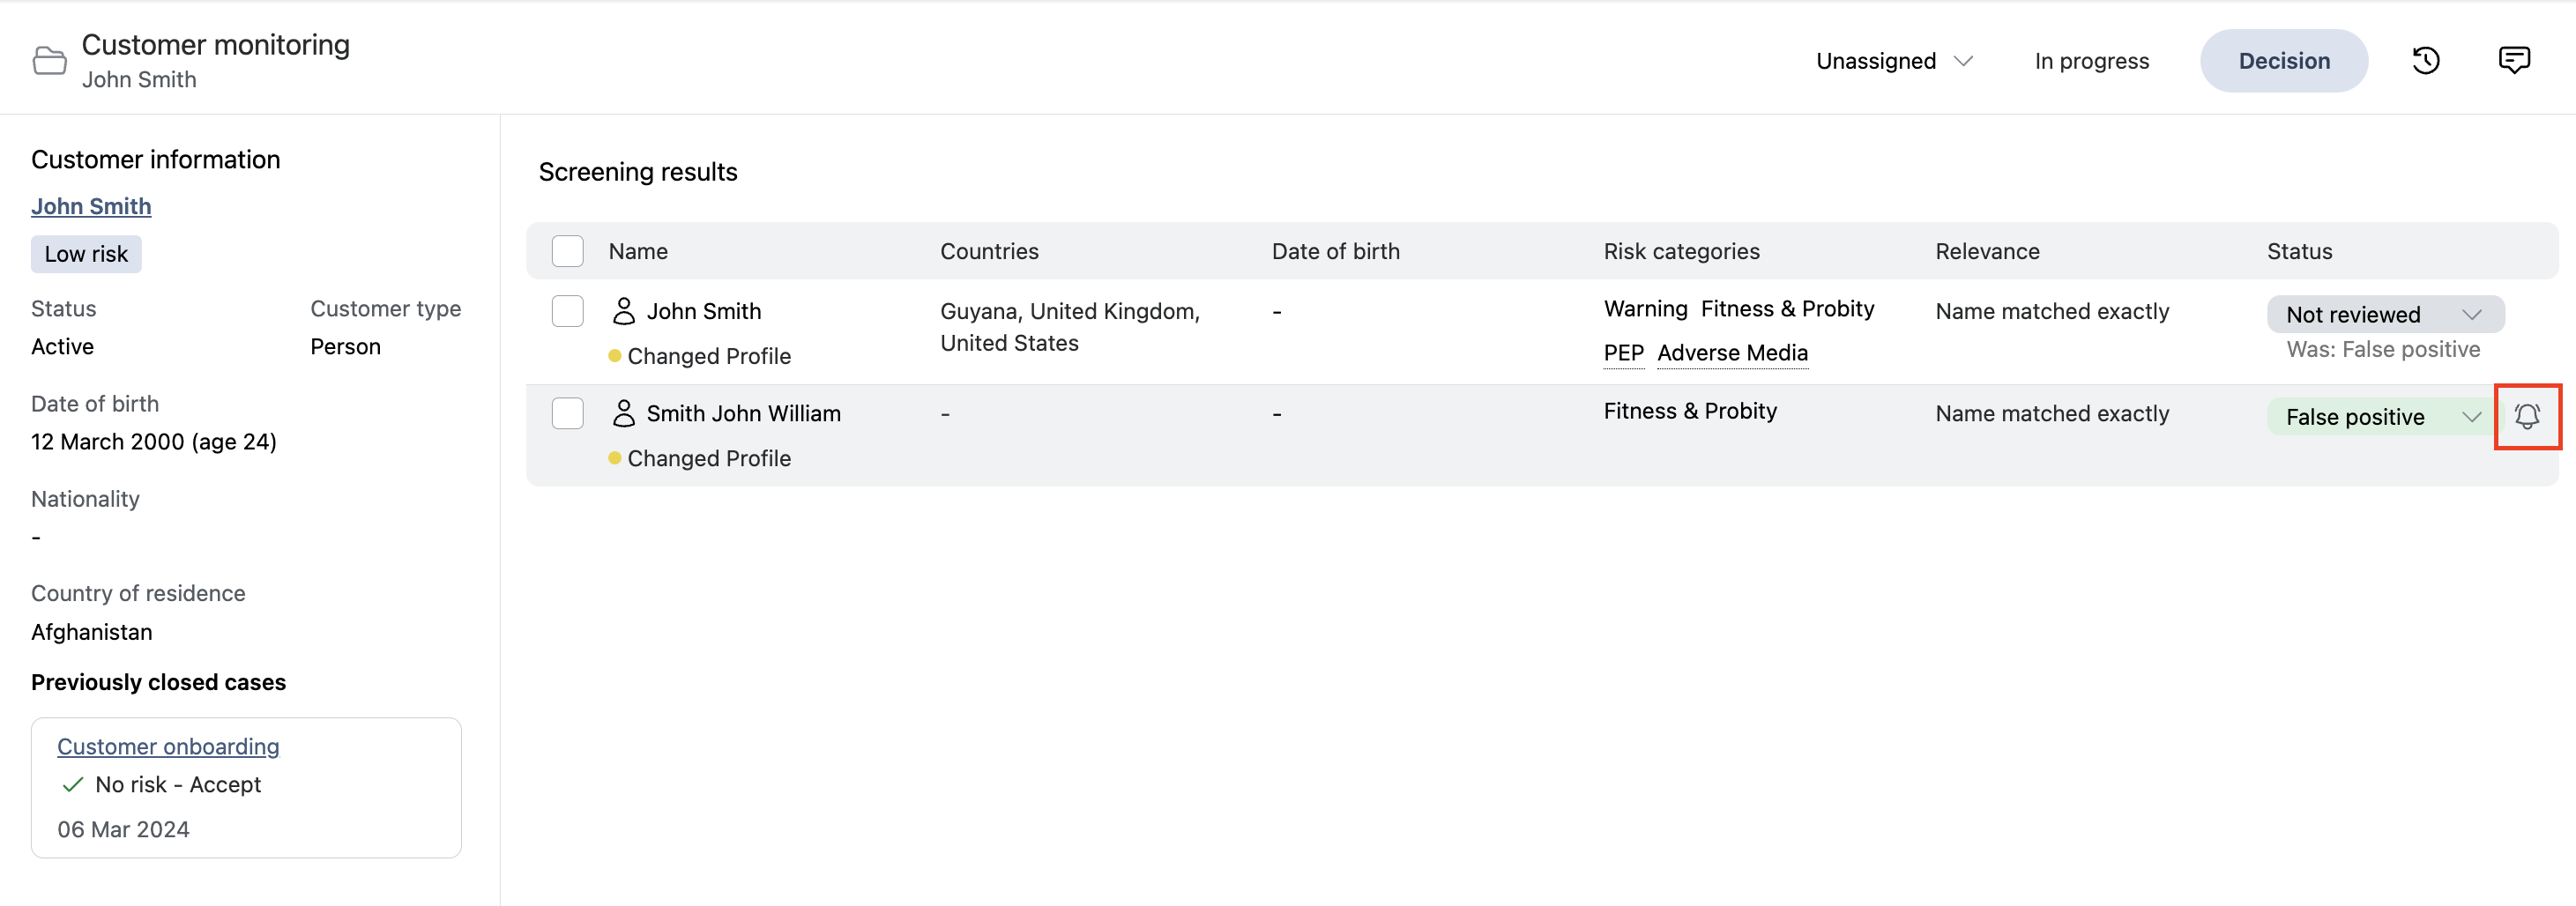2576x906 pixels.
Task: Open the Customer onboarding closed case link
Action: (x=168, y=746)
